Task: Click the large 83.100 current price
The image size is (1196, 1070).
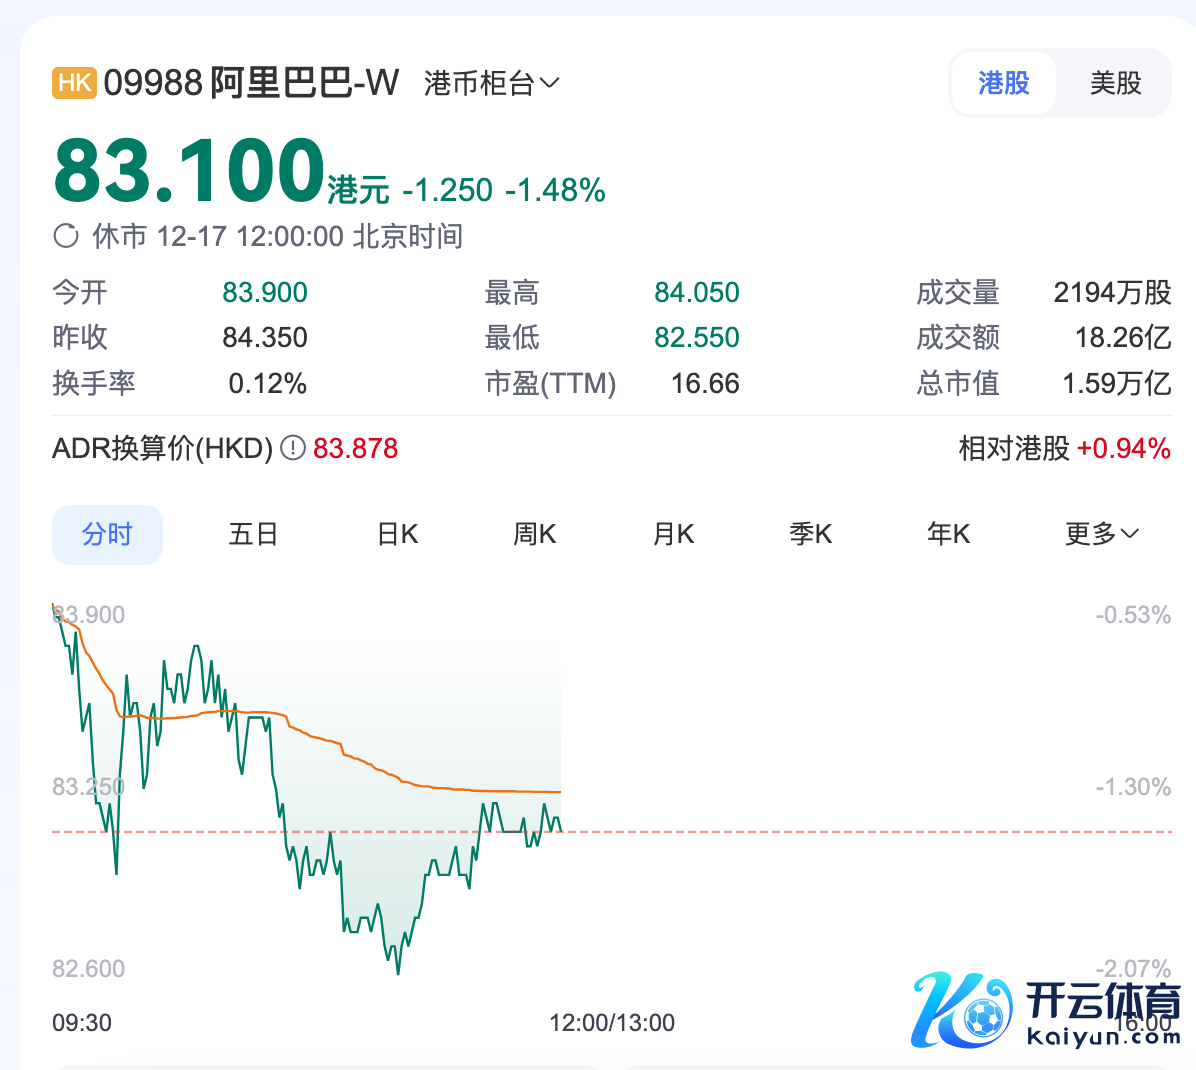Action: tap(190, 171)
